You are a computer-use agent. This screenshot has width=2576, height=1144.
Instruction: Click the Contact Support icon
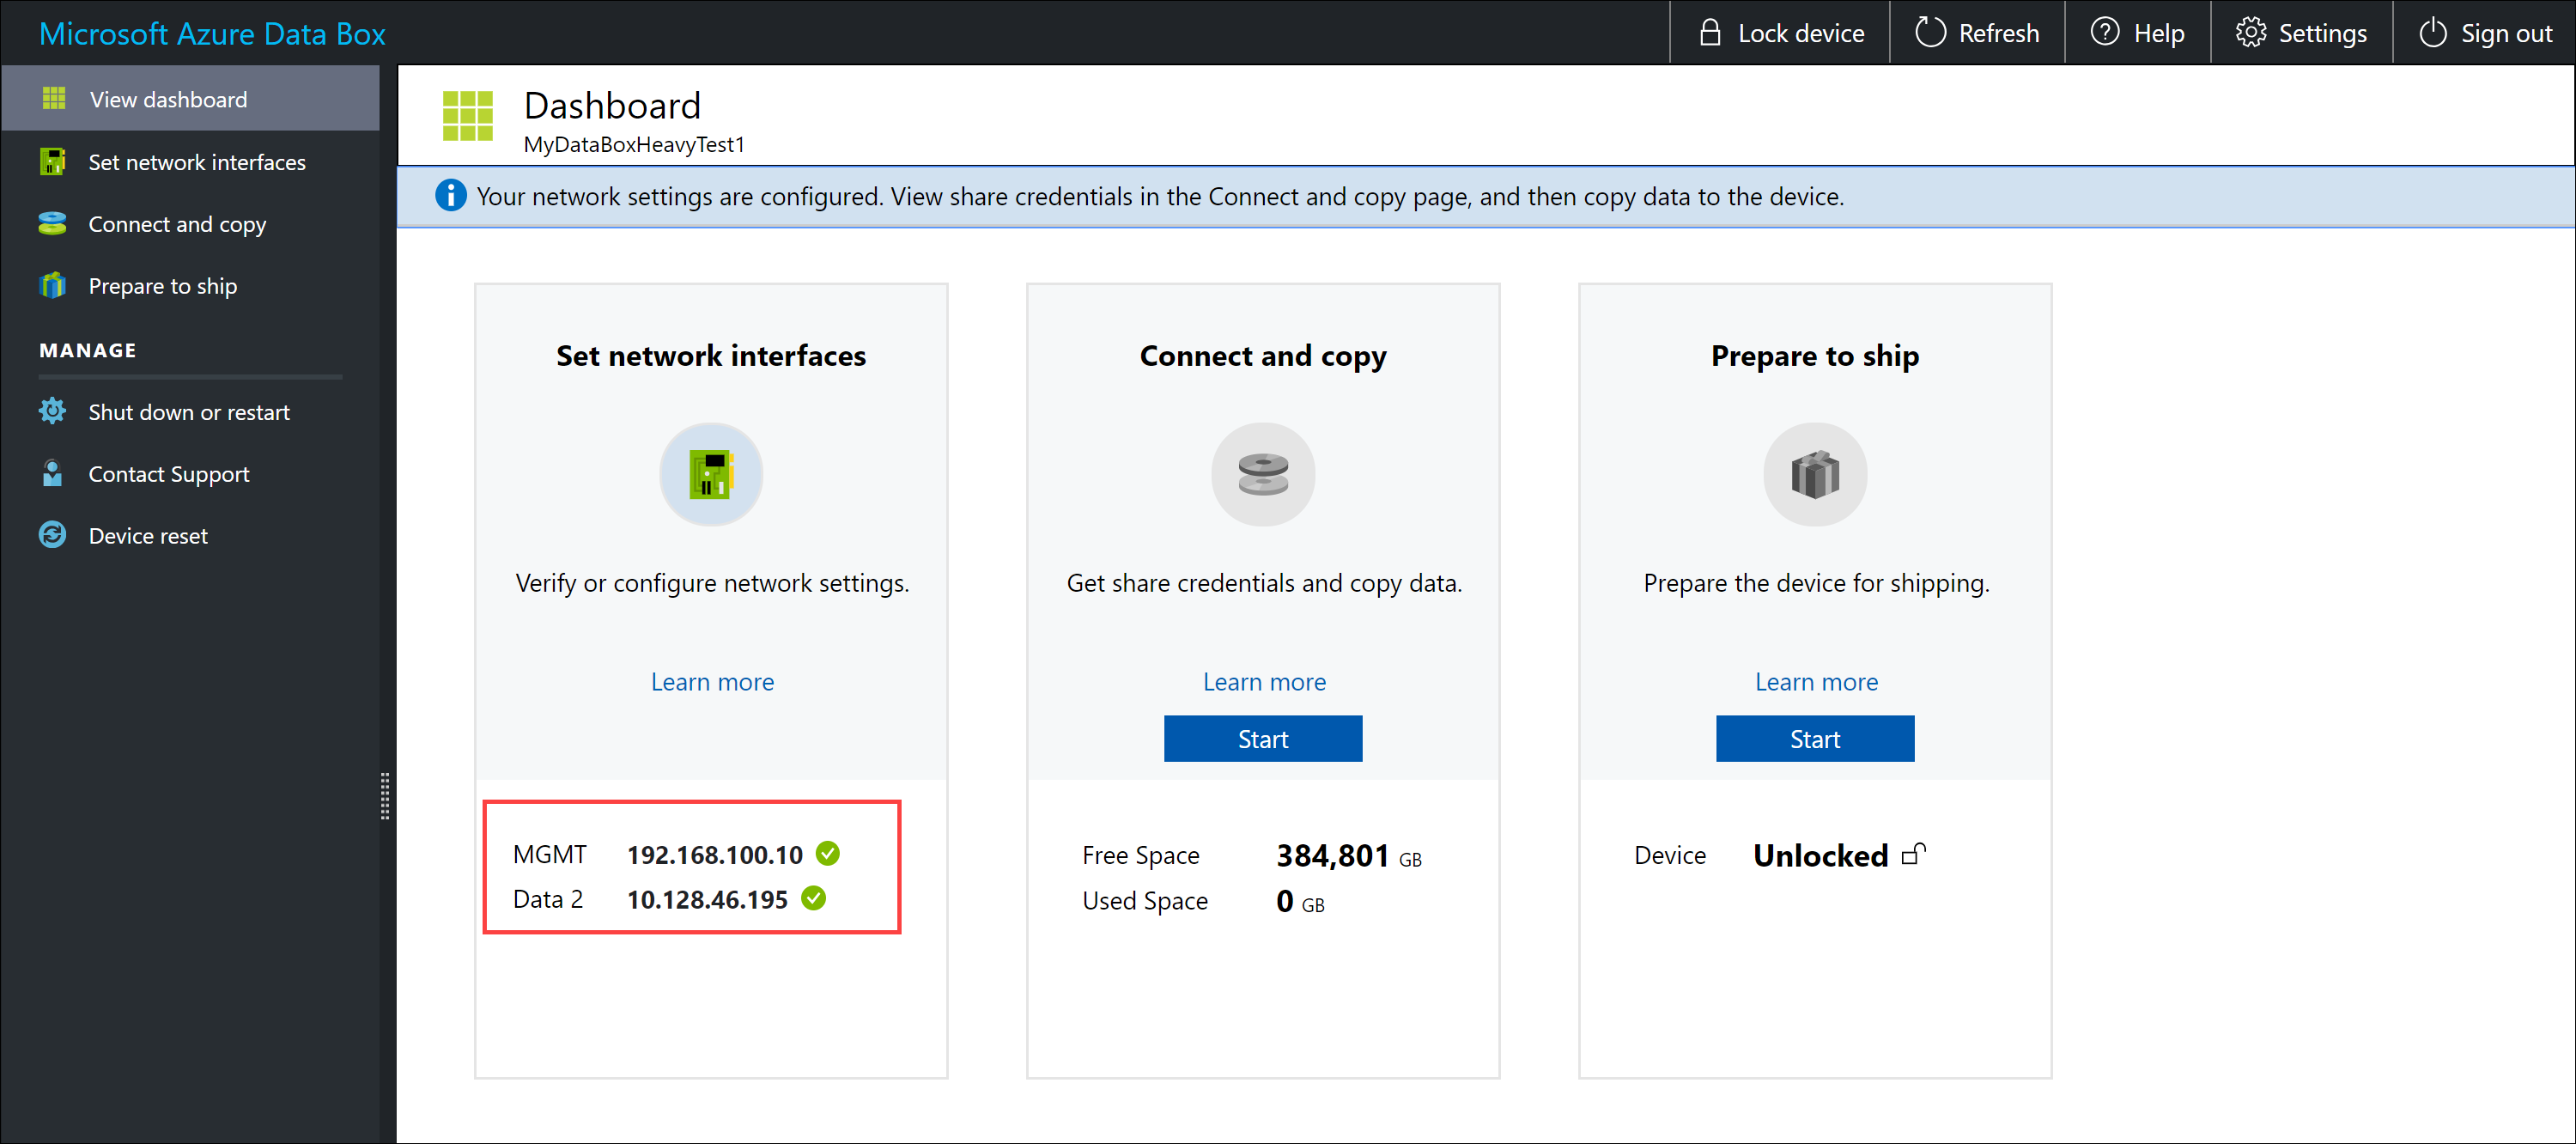pyautogui.click(x=51, y=473)
